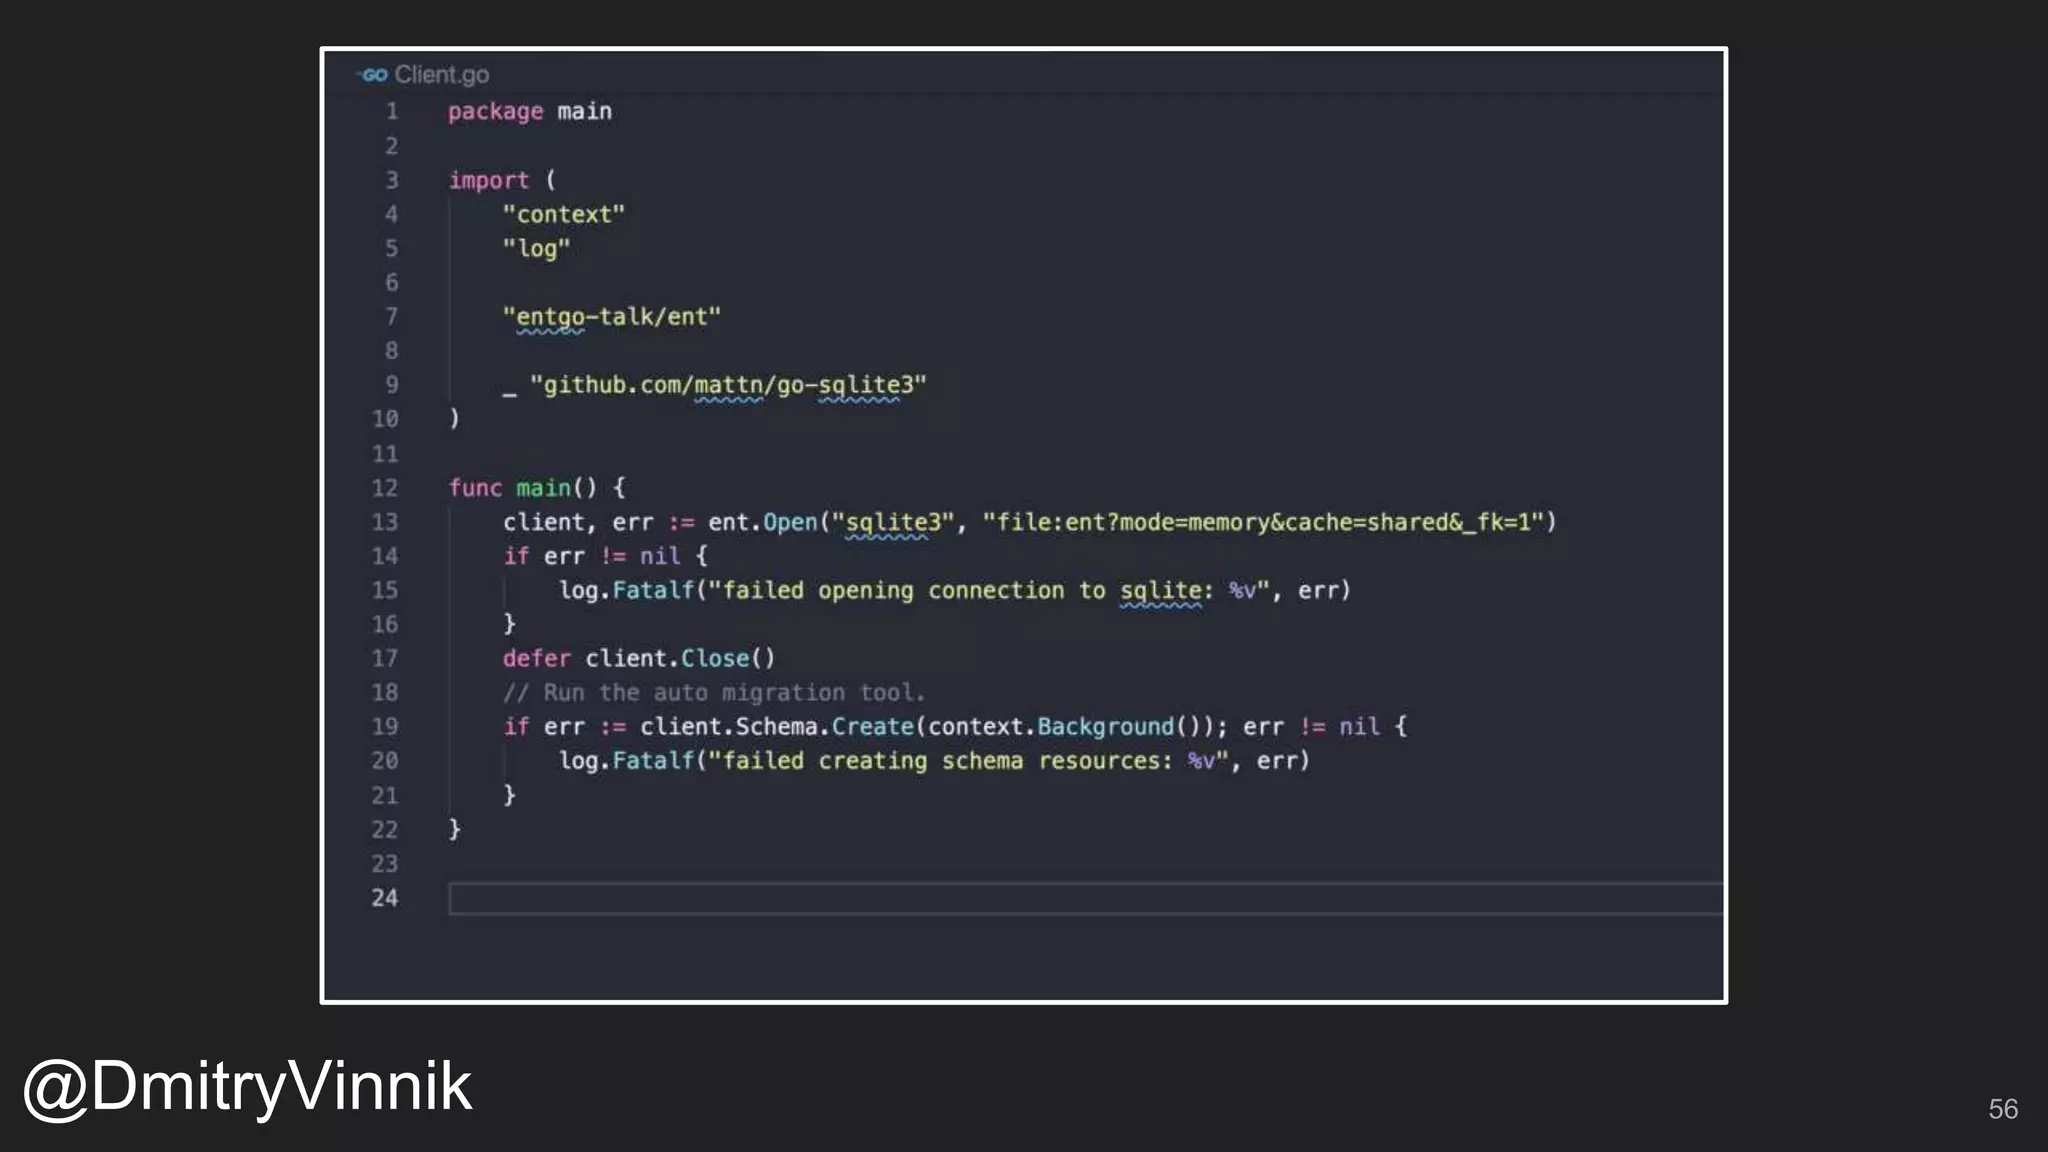Click the 'defer' keyword on line 17
This screenshot has width=2048, height=1152.
[x=536, y=658]
